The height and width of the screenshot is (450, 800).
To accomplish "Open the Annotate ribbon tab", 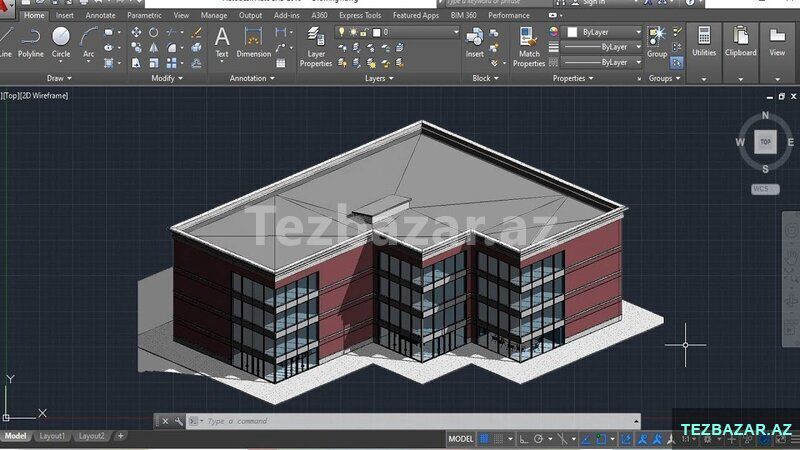I will pos(100,15).
